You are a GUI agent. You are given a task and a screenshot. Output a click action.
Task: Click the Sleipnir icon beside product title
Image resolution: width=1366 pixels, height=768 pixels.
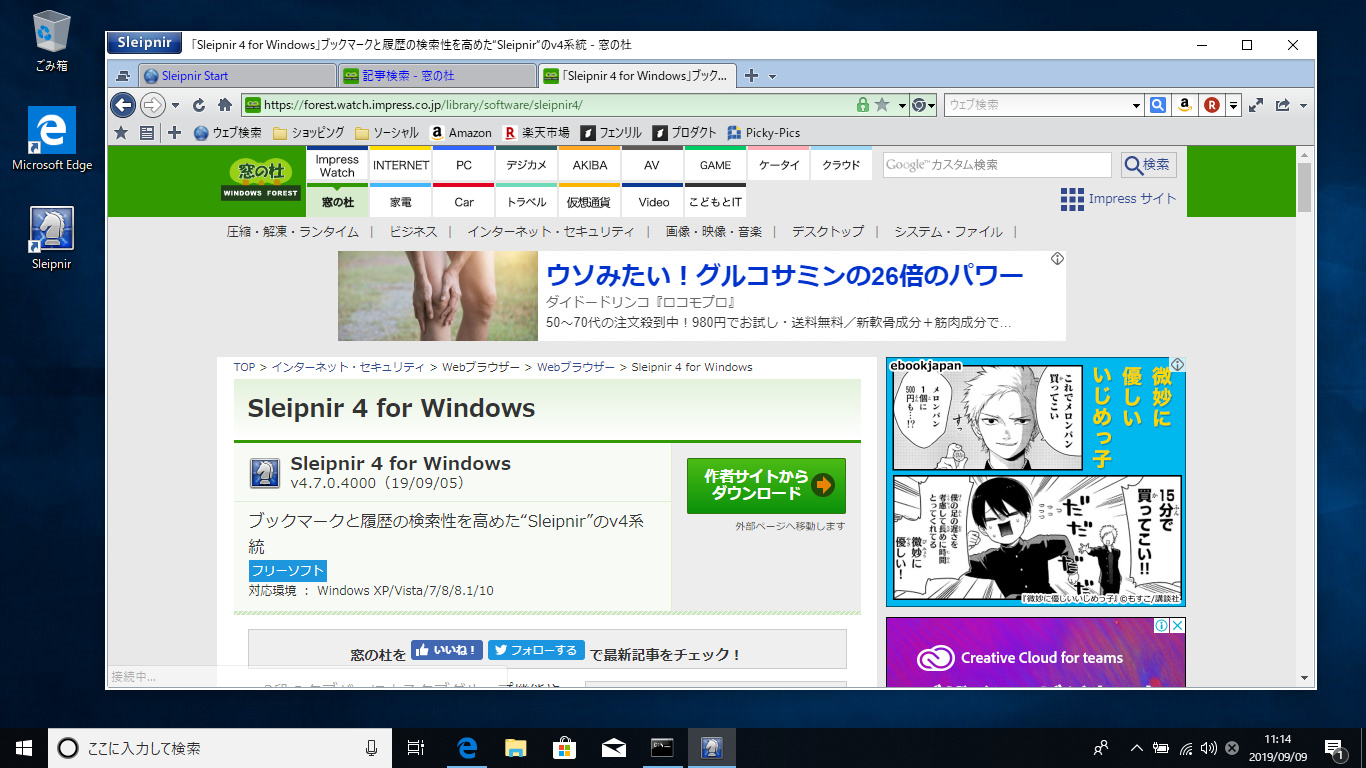click(x=265, y=472)
